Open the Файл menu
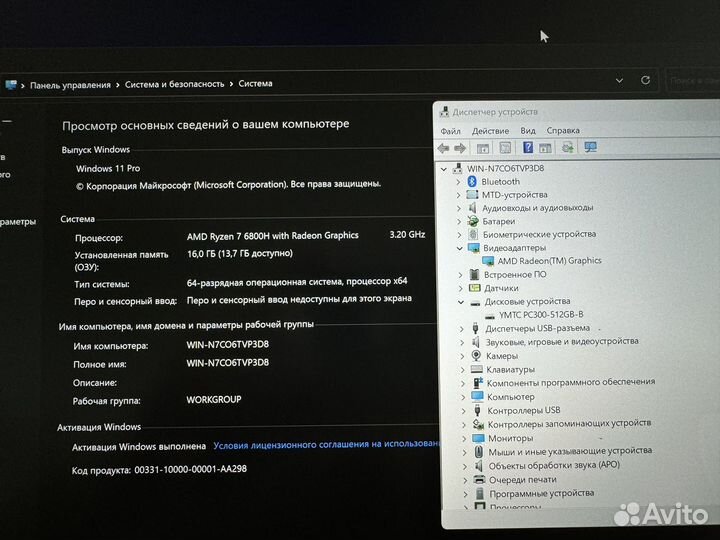 pyautogui.click(x=450, y=131)
